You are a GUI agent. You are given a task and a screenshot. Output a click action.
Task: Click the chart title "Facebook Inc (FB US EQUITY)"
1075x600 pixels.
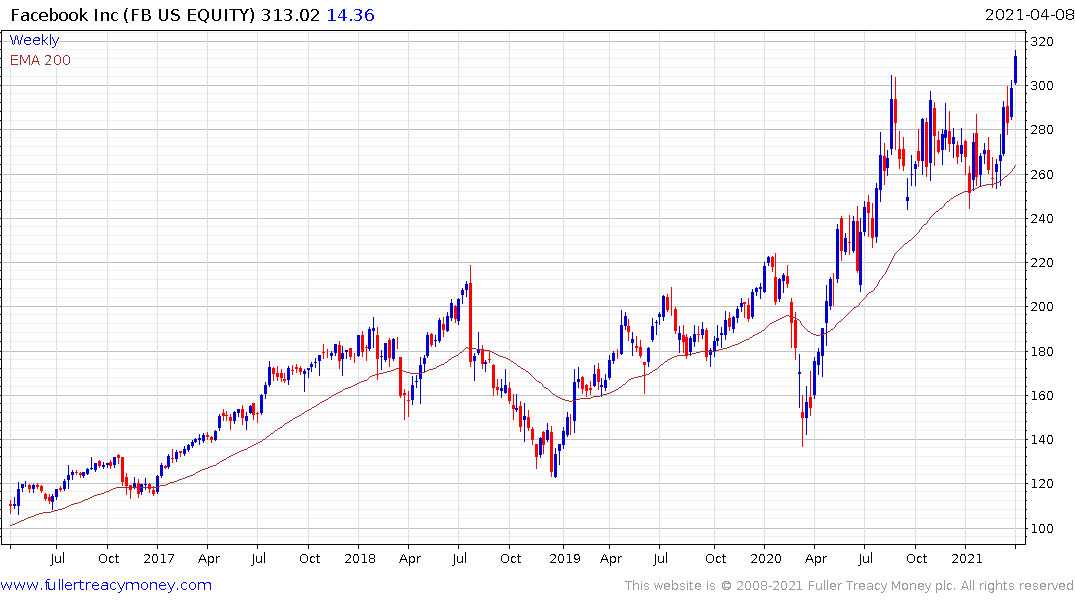pos(132,15)
